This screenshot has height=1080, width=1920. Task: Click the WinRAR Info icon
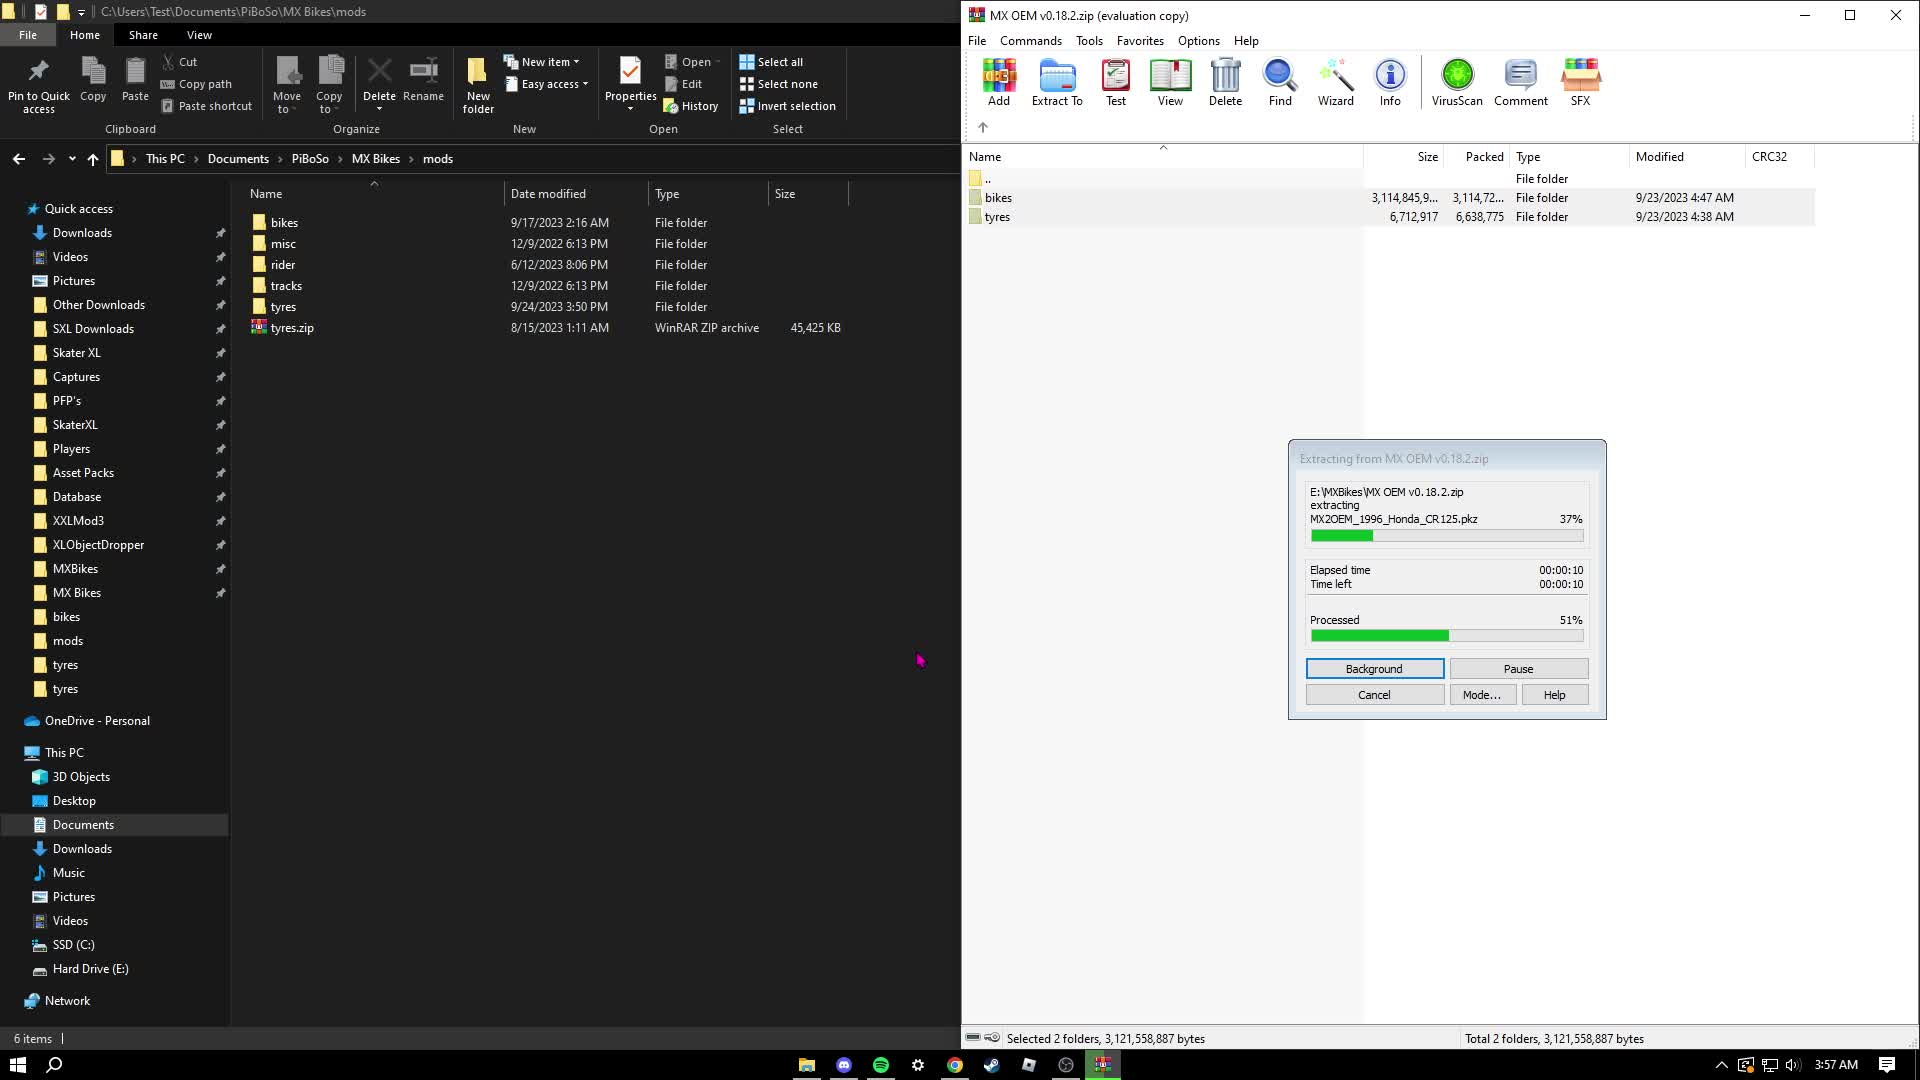point(1390,82)
